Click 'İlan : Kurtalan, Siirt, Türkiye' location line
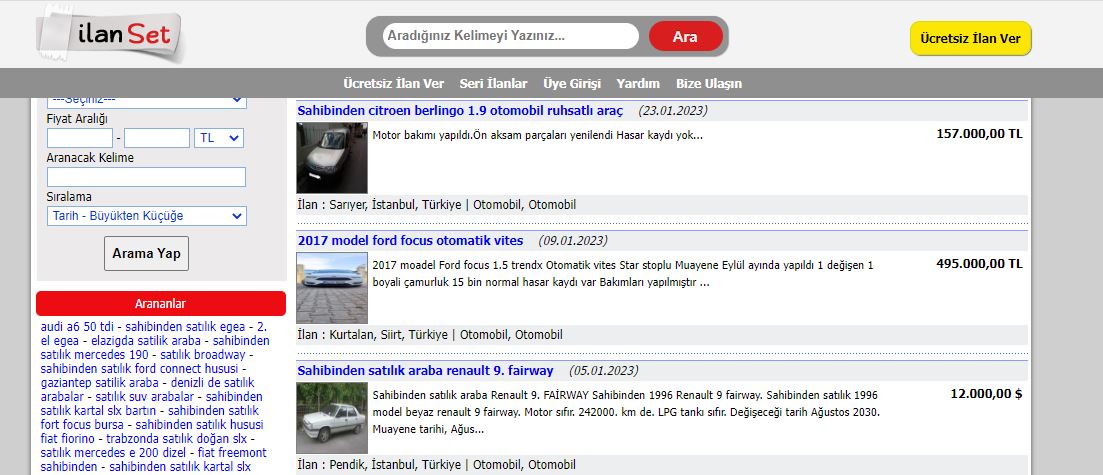1103x475 pixels. pos(430,335)
